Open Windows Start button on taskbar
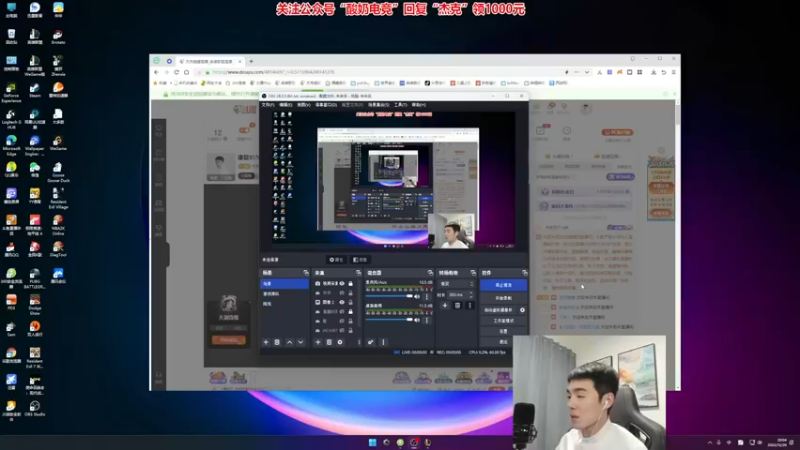The height and width of the screenshot is (450, 800). [x=372, y=442]
